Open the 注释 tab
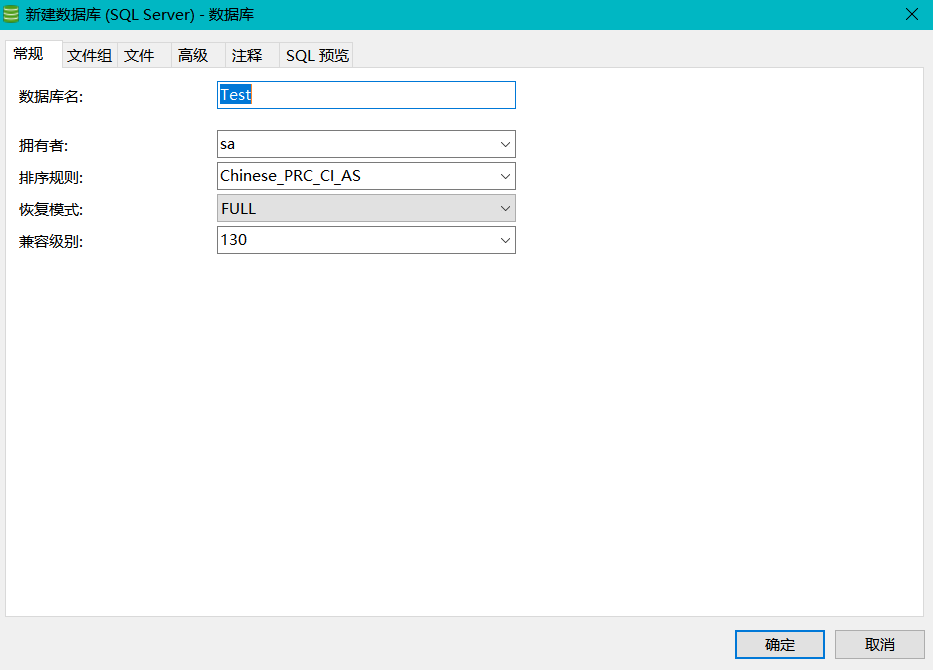 [252, 55]
